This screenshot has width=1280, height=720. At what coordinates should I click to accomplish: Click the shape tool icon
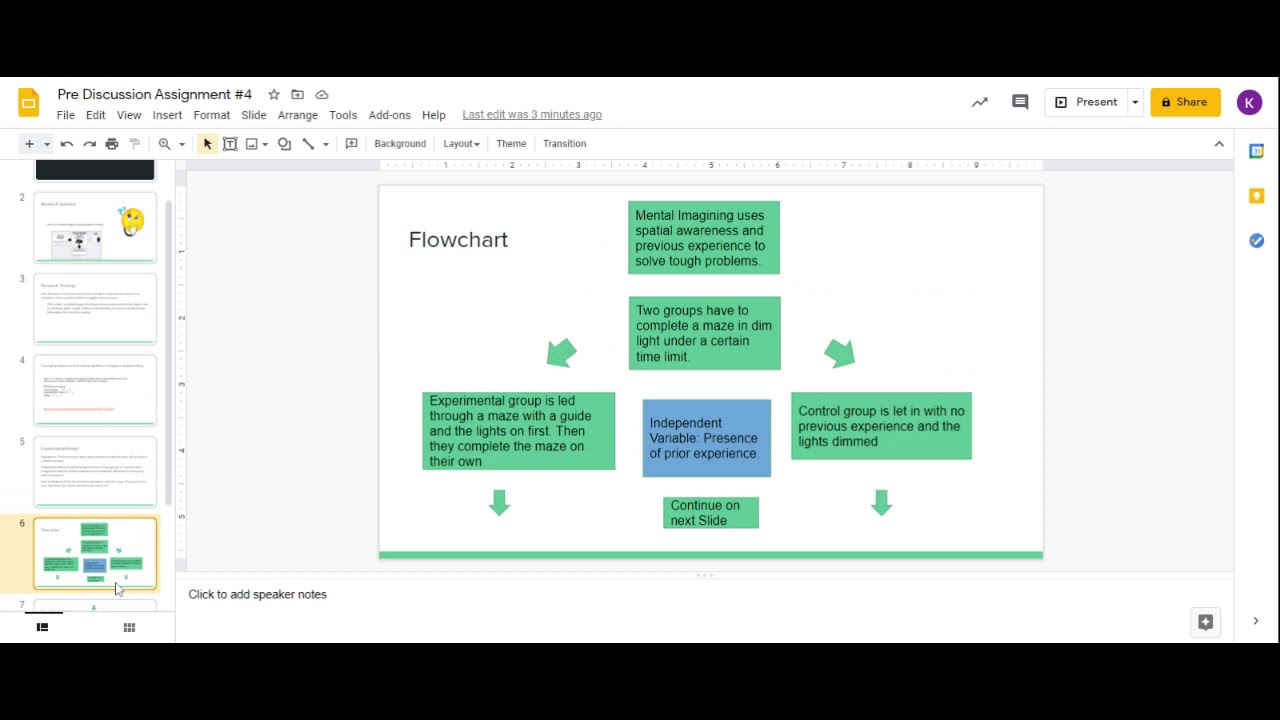(x=285, y=144)
